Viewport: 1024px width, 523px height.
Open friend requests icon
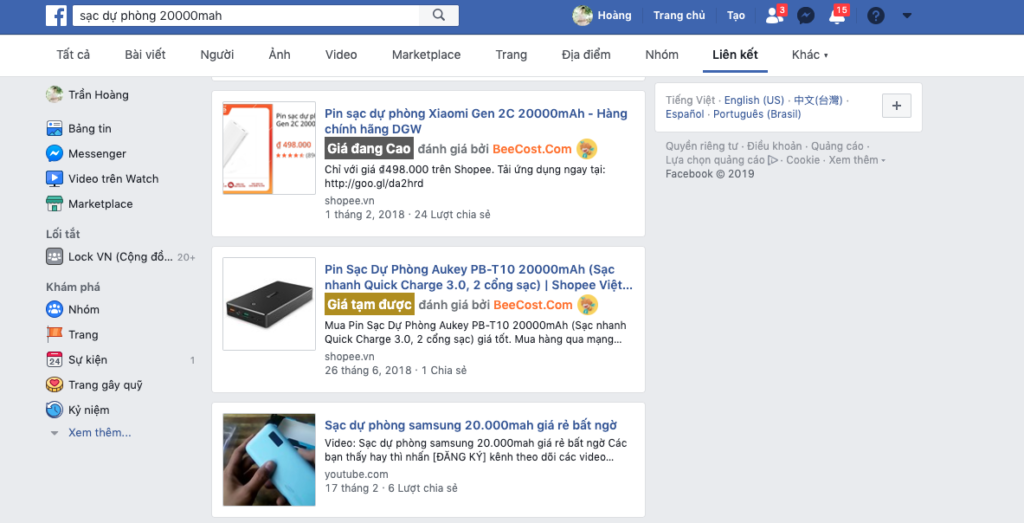(775, 15)
